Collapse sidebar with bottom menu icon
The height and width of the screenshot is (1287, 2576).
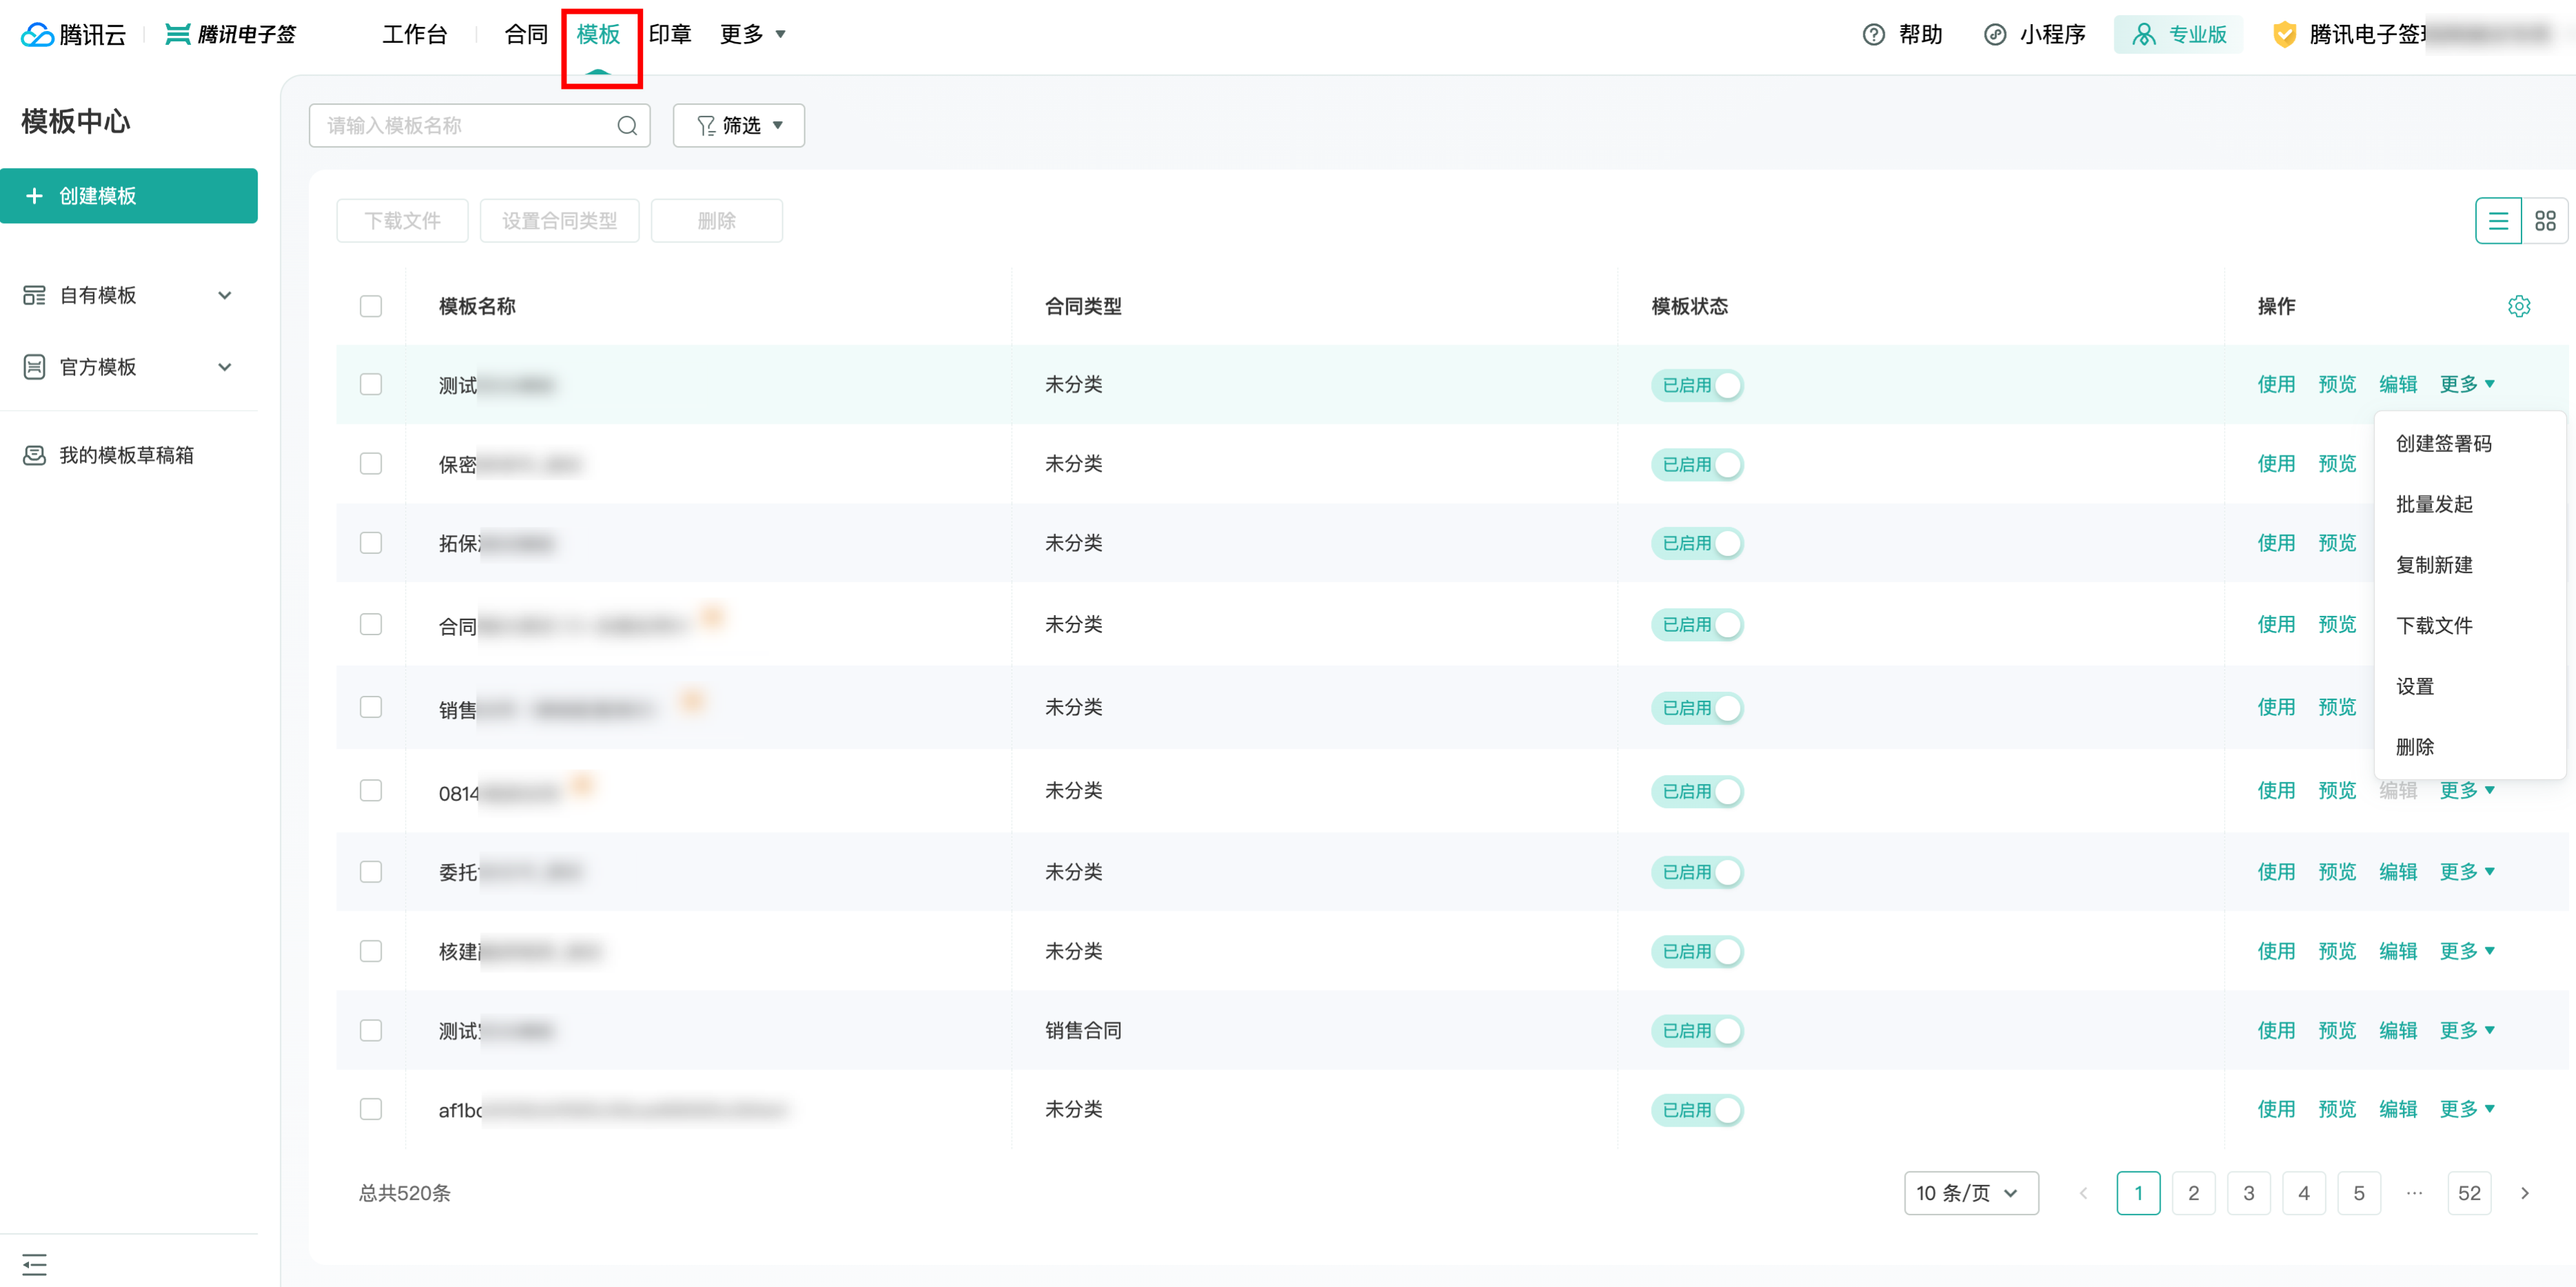34,1264
